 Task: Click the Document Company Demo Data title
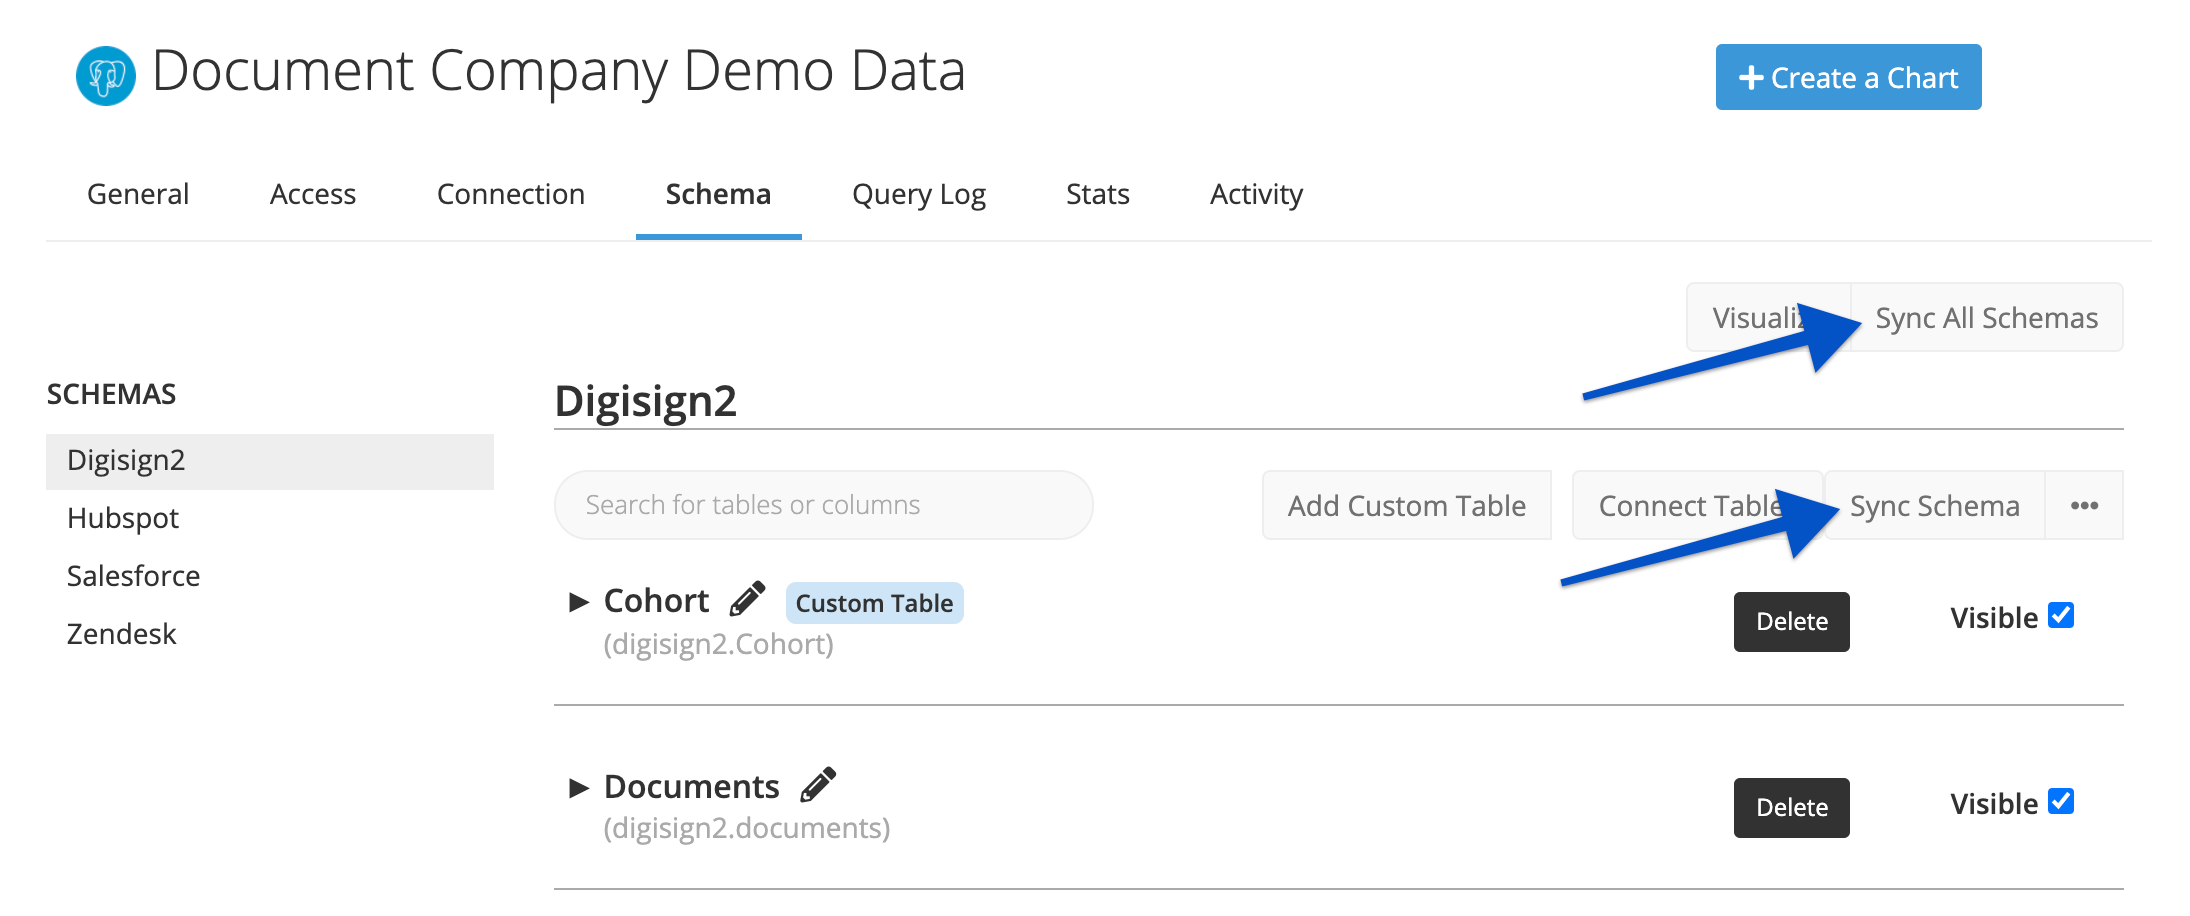(x=559, y=72)
